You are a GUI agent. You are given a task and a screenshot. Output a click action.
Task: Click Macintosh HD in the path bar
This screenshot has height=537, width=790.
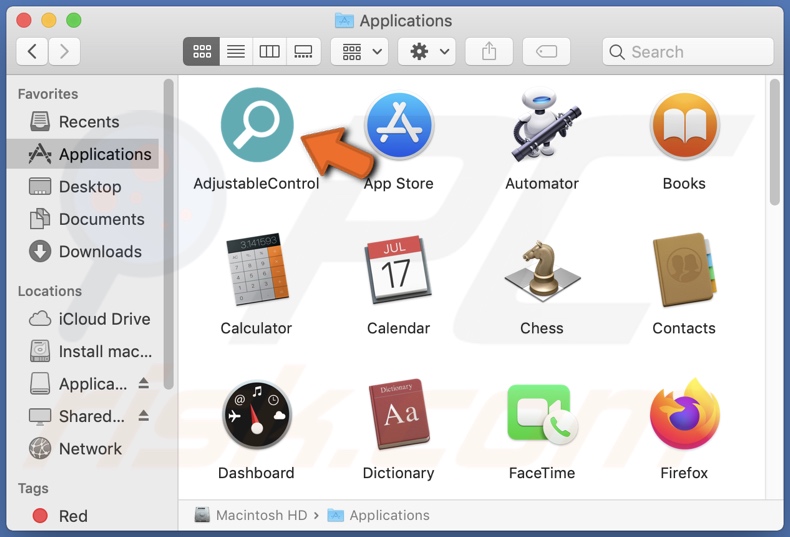point(251,515)
